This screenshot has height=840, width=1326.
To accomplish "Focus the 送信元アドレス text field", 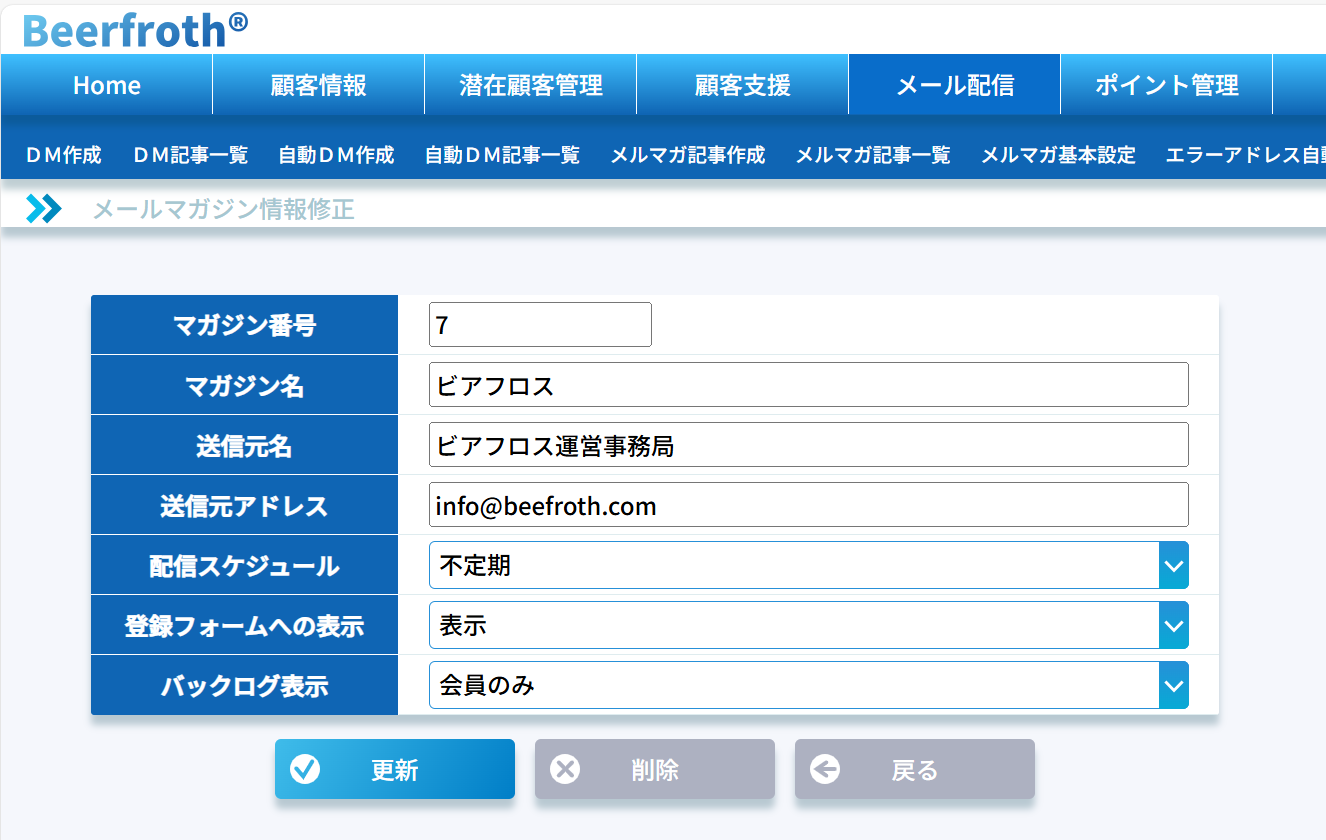I will 808,505.
